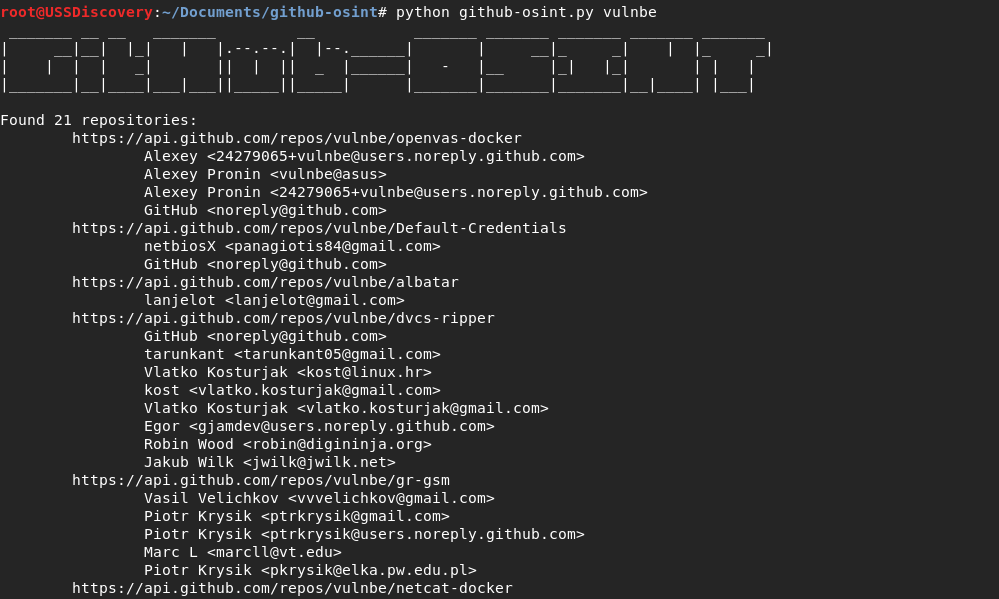Viewport: 999px width, 599px height.
Task: Click the gr-gsm repository URL
Action: point(261,480)
